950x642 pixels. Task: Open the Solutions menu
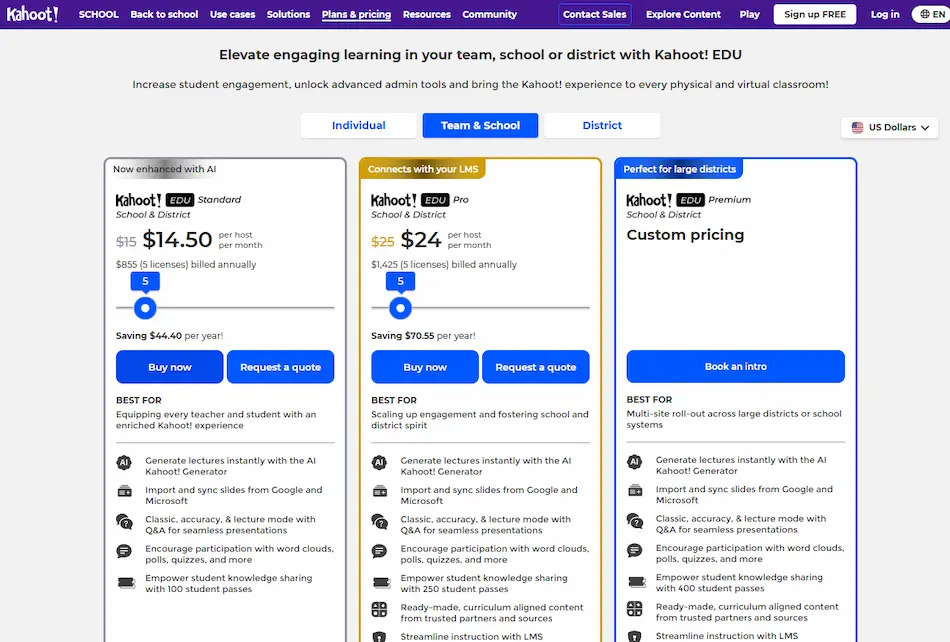(x=288, y=15)
